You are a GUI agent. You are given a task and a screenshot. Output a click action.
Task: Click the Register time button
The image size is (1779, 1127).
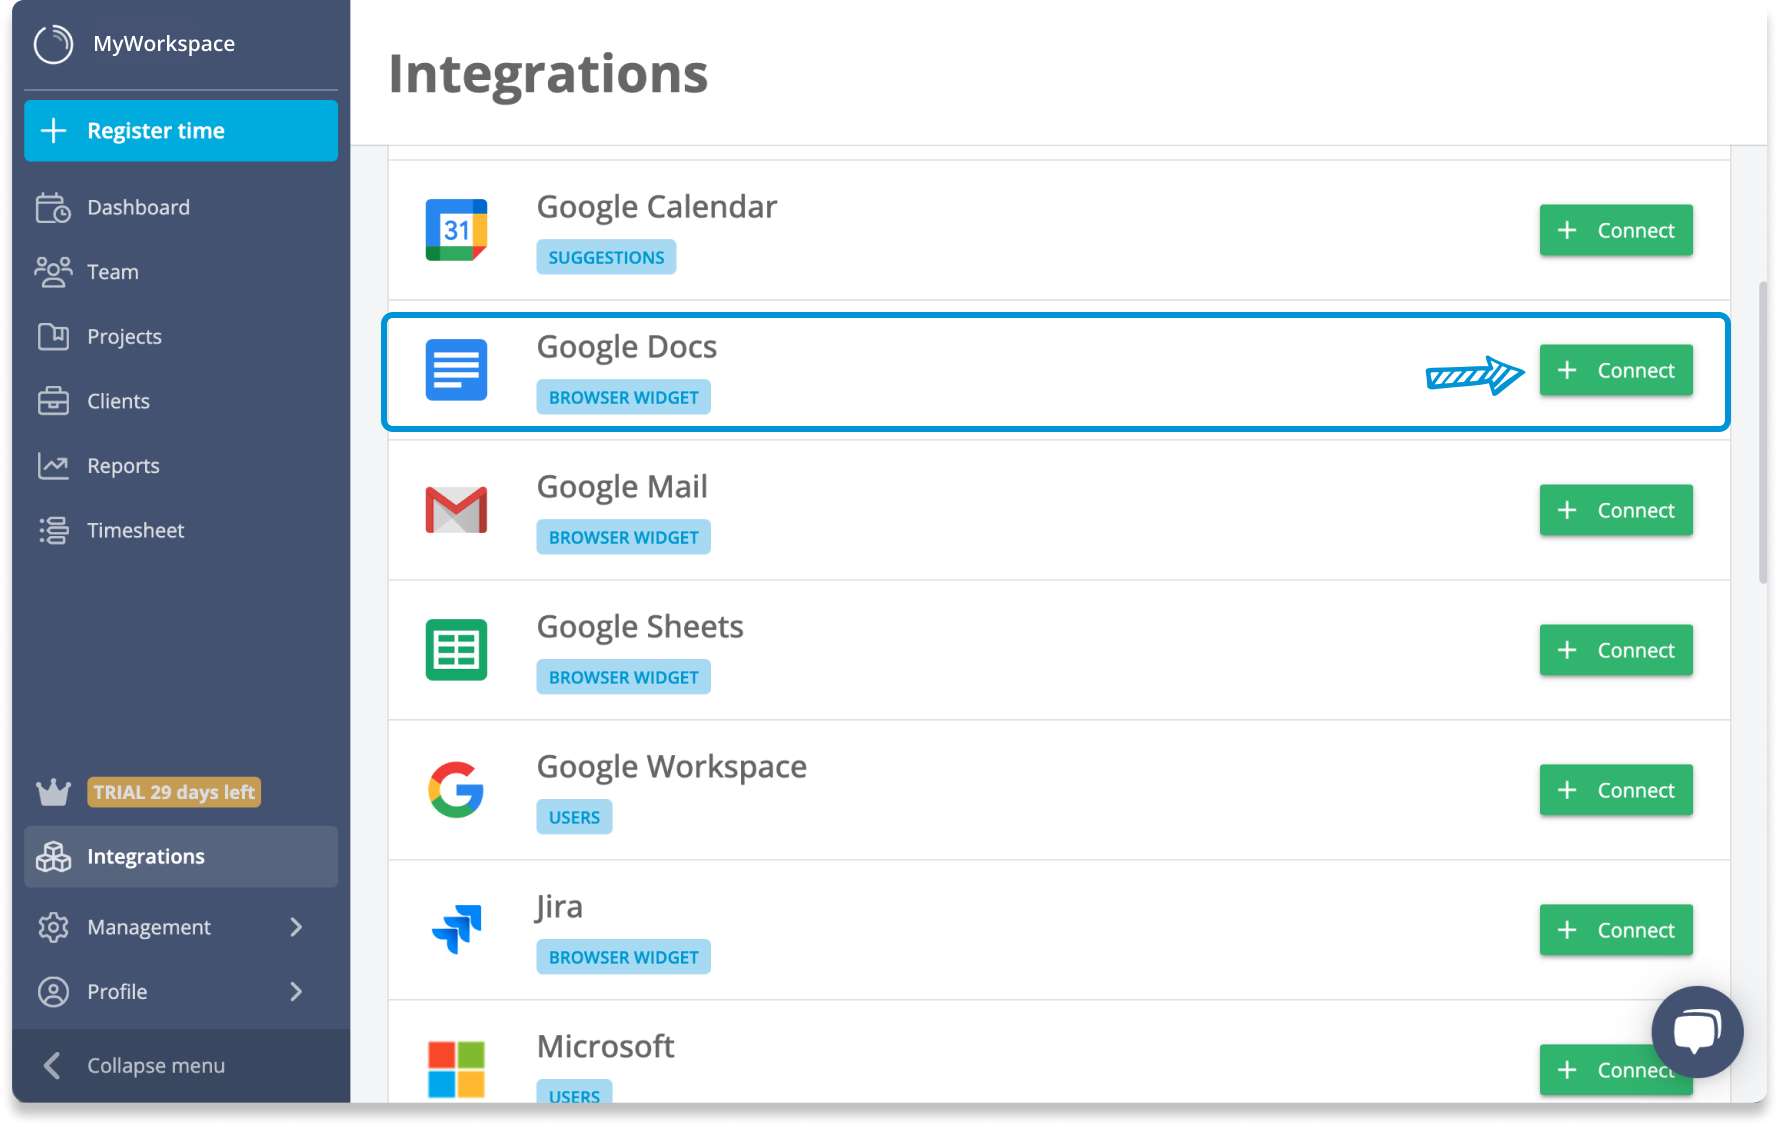(180, 131)
